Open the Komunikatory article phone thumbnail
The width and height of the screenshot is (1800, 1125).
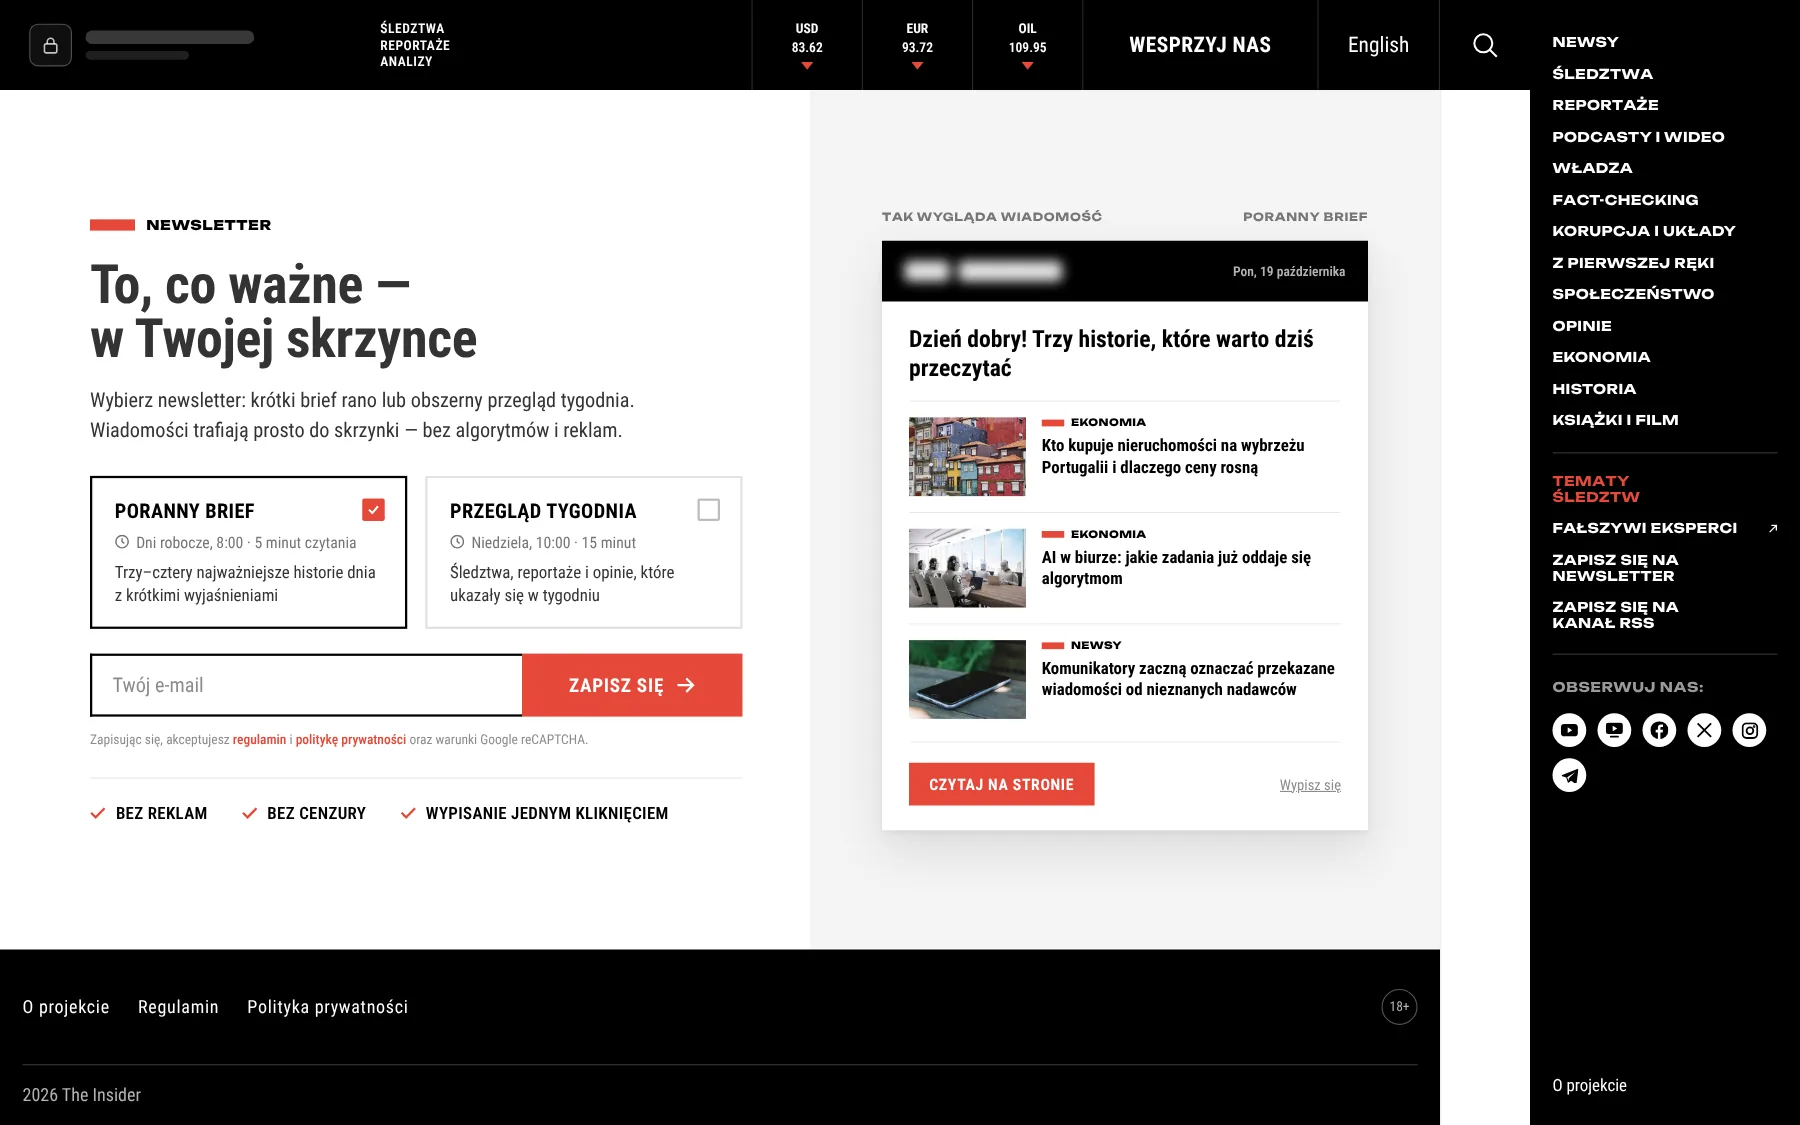(x=967, y=679)
